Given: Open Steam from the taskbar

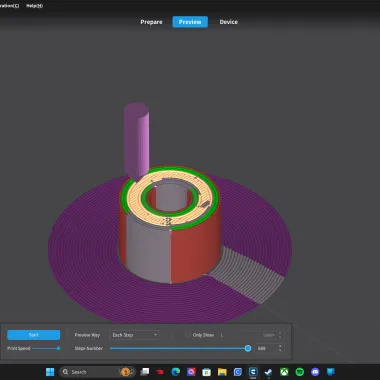Looking at the screenshot, I should click(268, 372).
